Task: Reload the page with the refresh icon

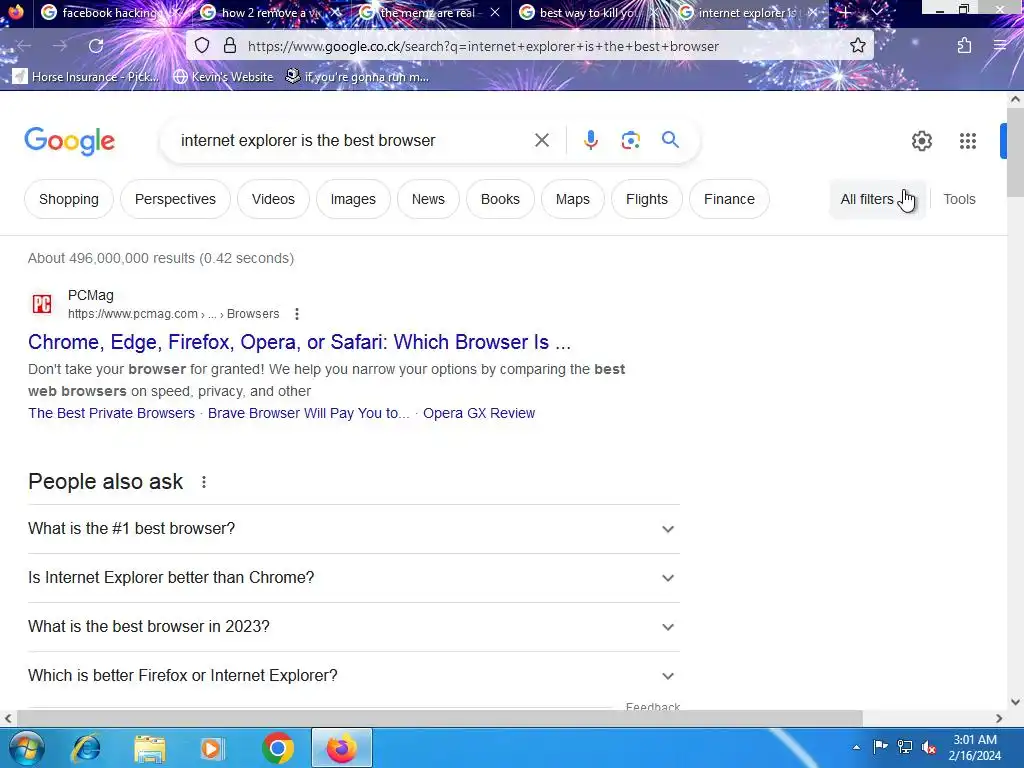Action: (96, 46)
